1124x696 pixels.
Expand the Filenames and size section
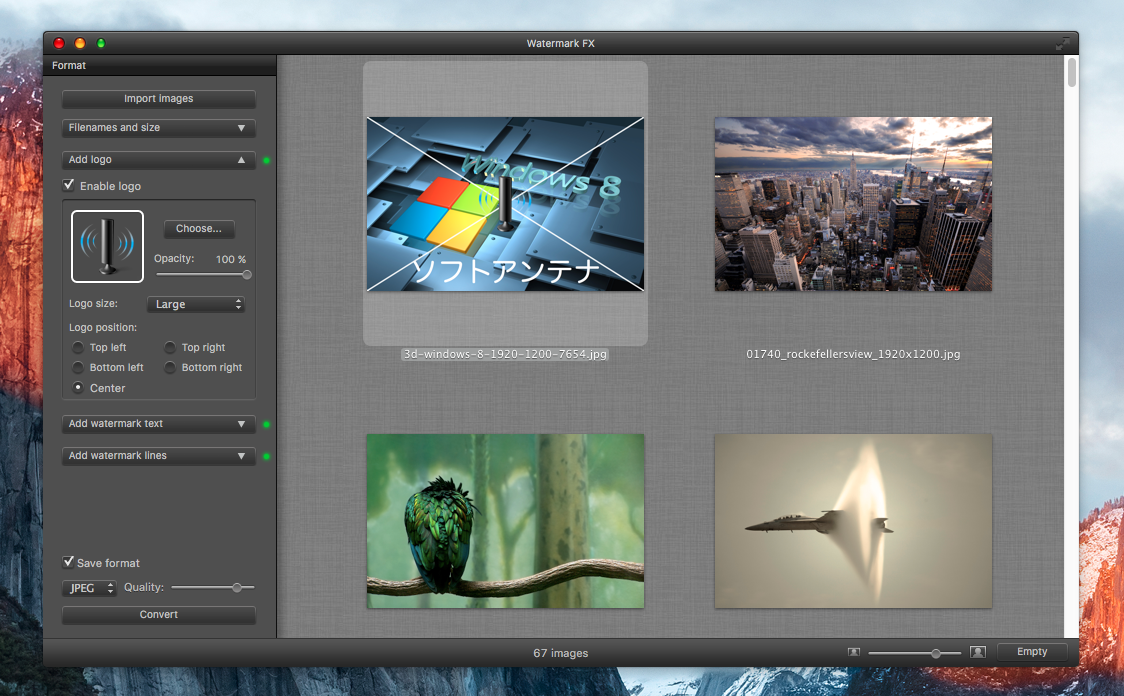[x=158, y=128]
